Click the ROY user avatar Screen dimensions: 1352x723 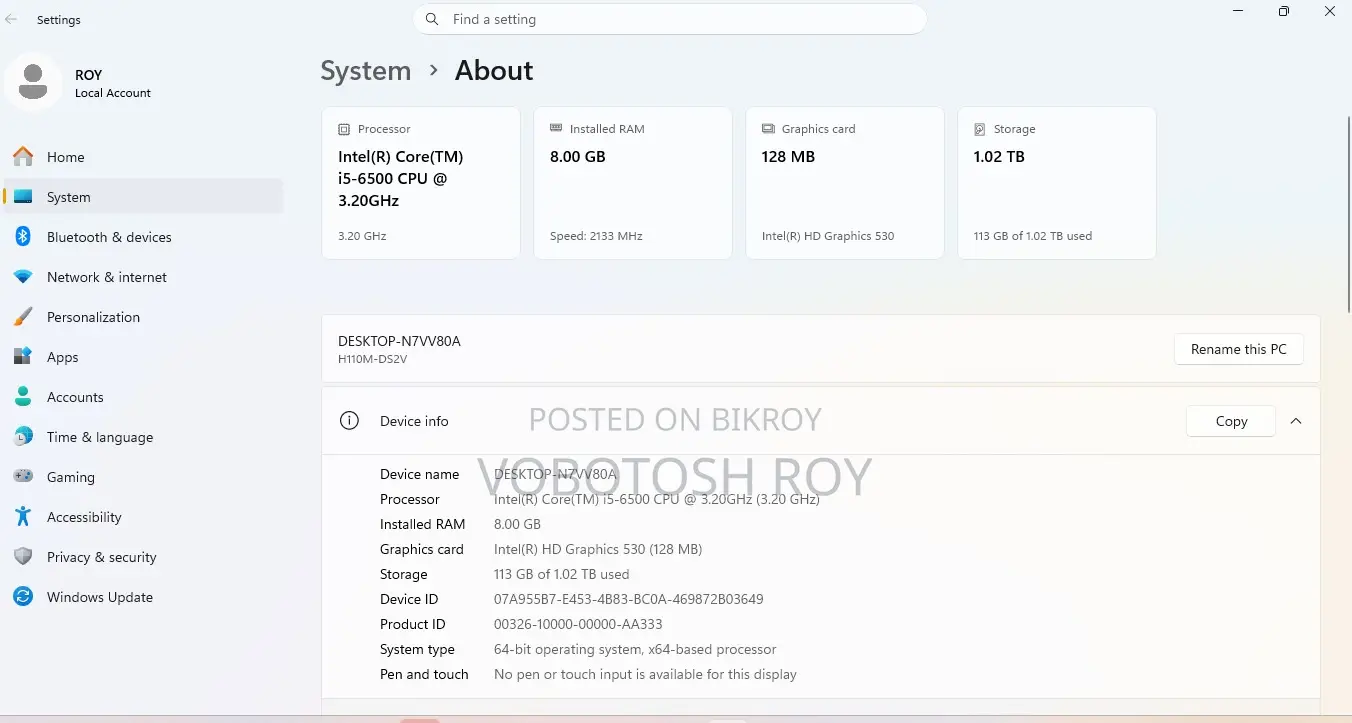(33, 83)
